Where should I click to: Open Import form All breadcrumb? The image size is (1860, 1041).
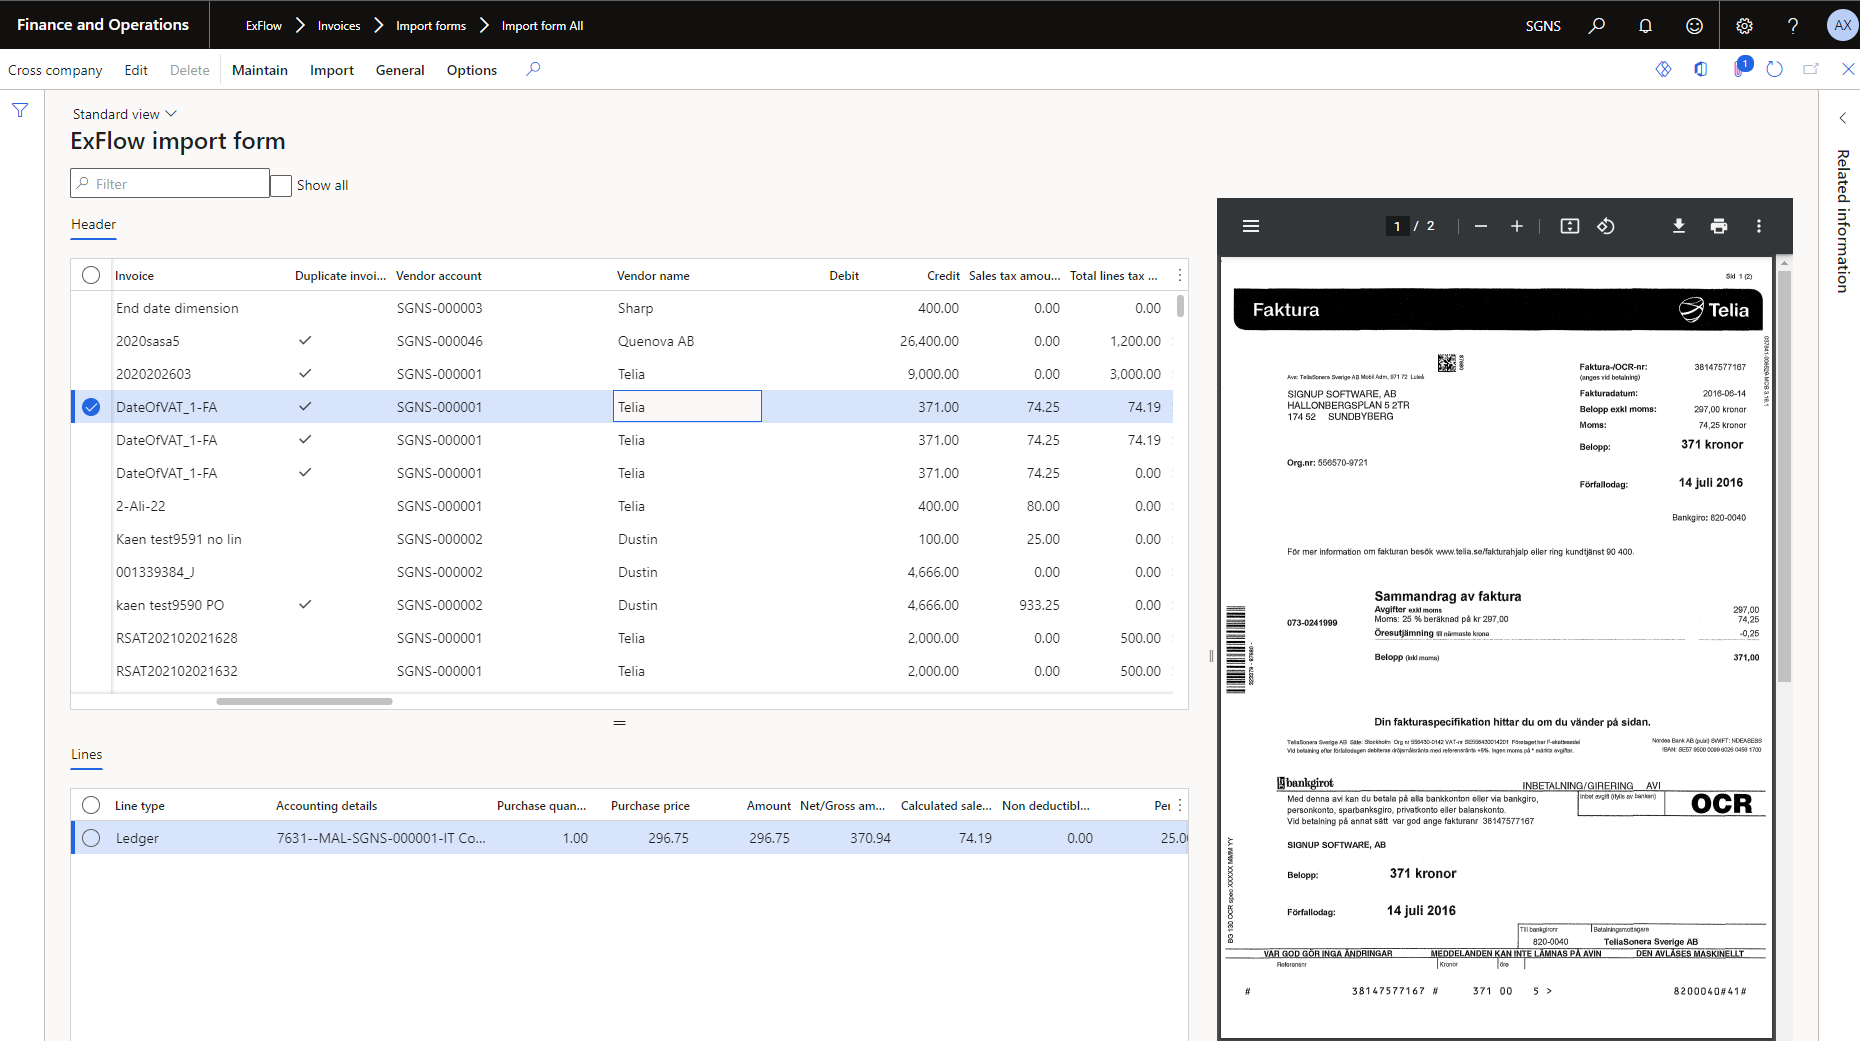tap(542, 26)
